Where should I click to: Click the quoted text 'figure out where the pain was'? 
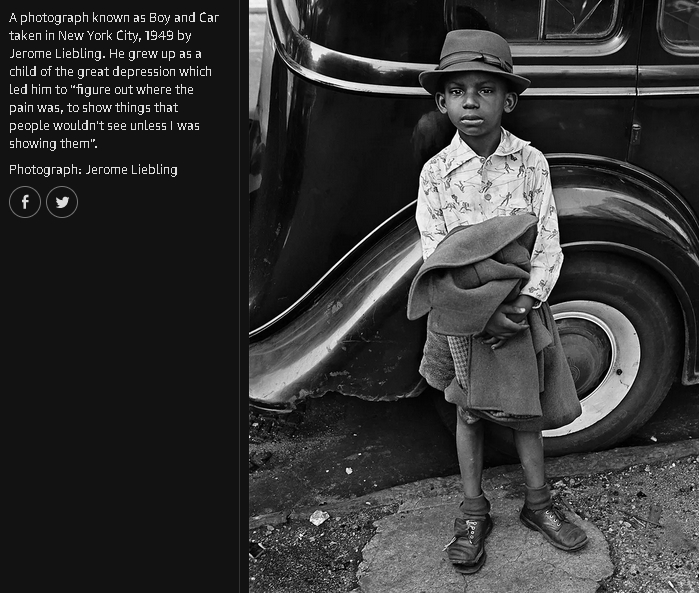pyautogui.click(x=102, y=98)
